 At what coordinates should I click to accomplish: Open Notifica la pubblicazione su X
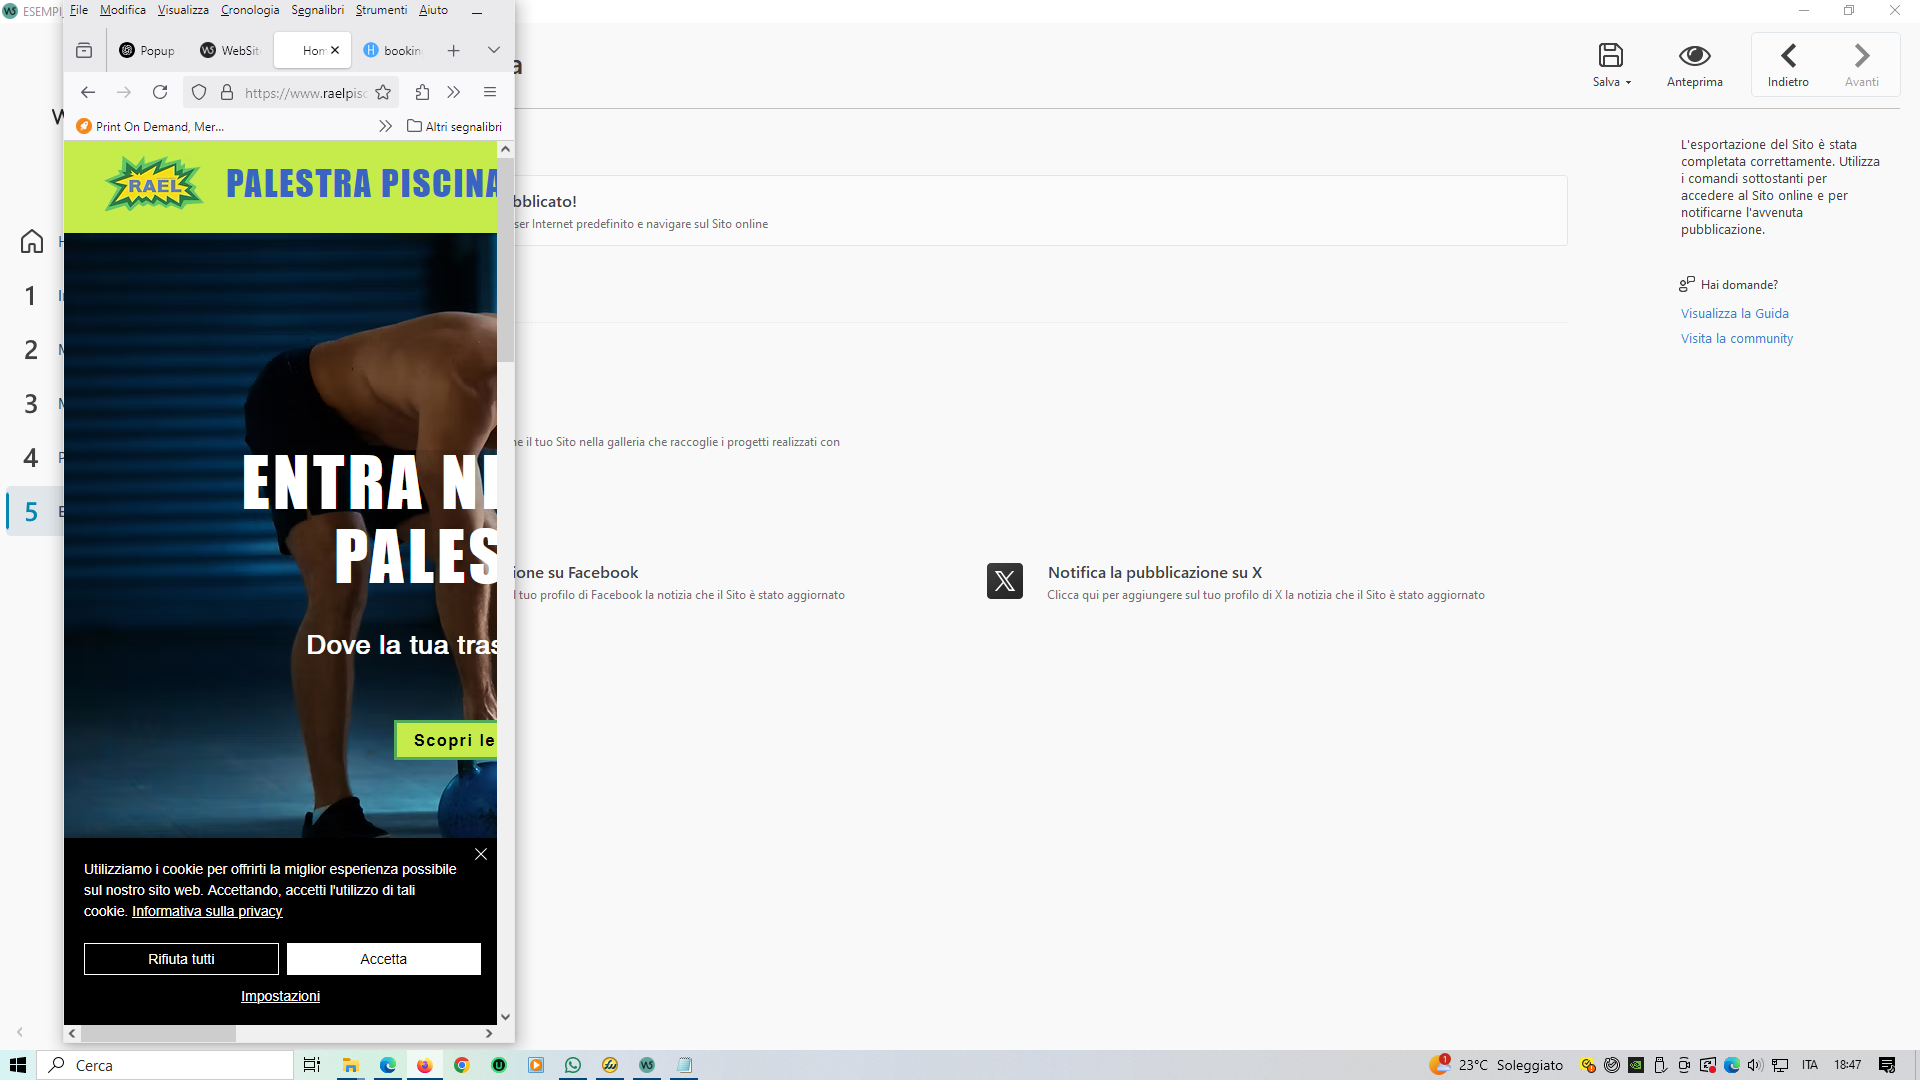click(x=1155, y=573)
